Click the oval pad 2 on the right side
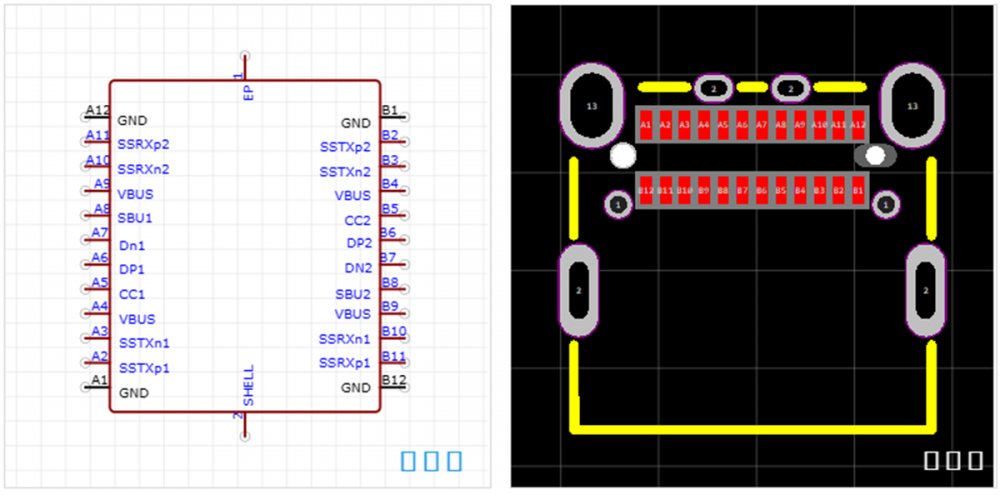The image size is (1000, 495). [926, 290]
